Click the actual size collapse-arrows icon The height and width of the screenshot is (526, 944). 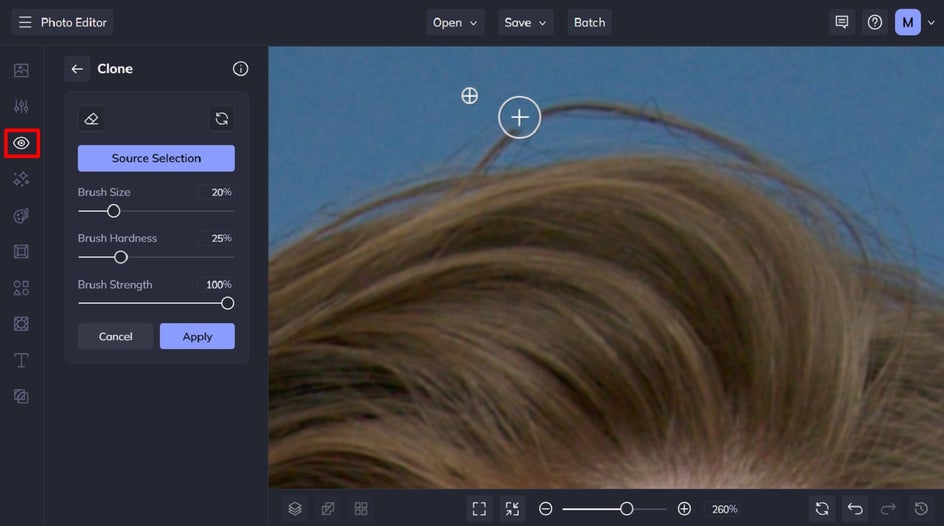pyautogui.click(x=512, y=509)
